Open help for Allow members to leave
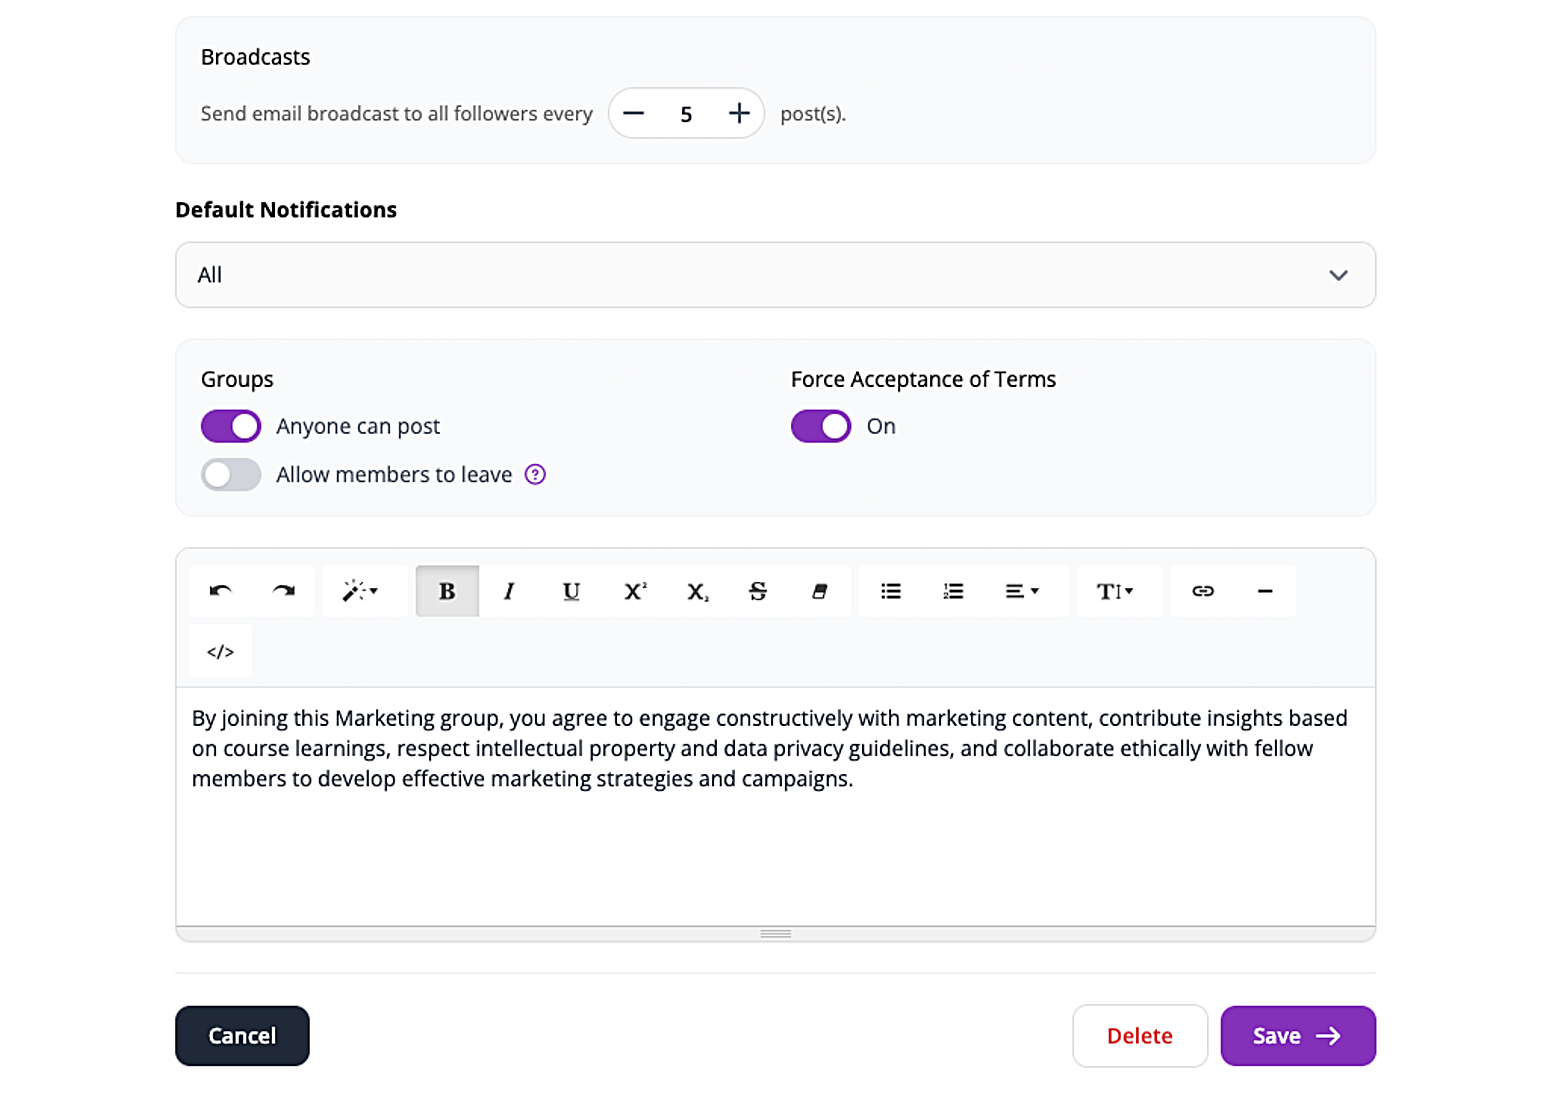 point(536,474)
